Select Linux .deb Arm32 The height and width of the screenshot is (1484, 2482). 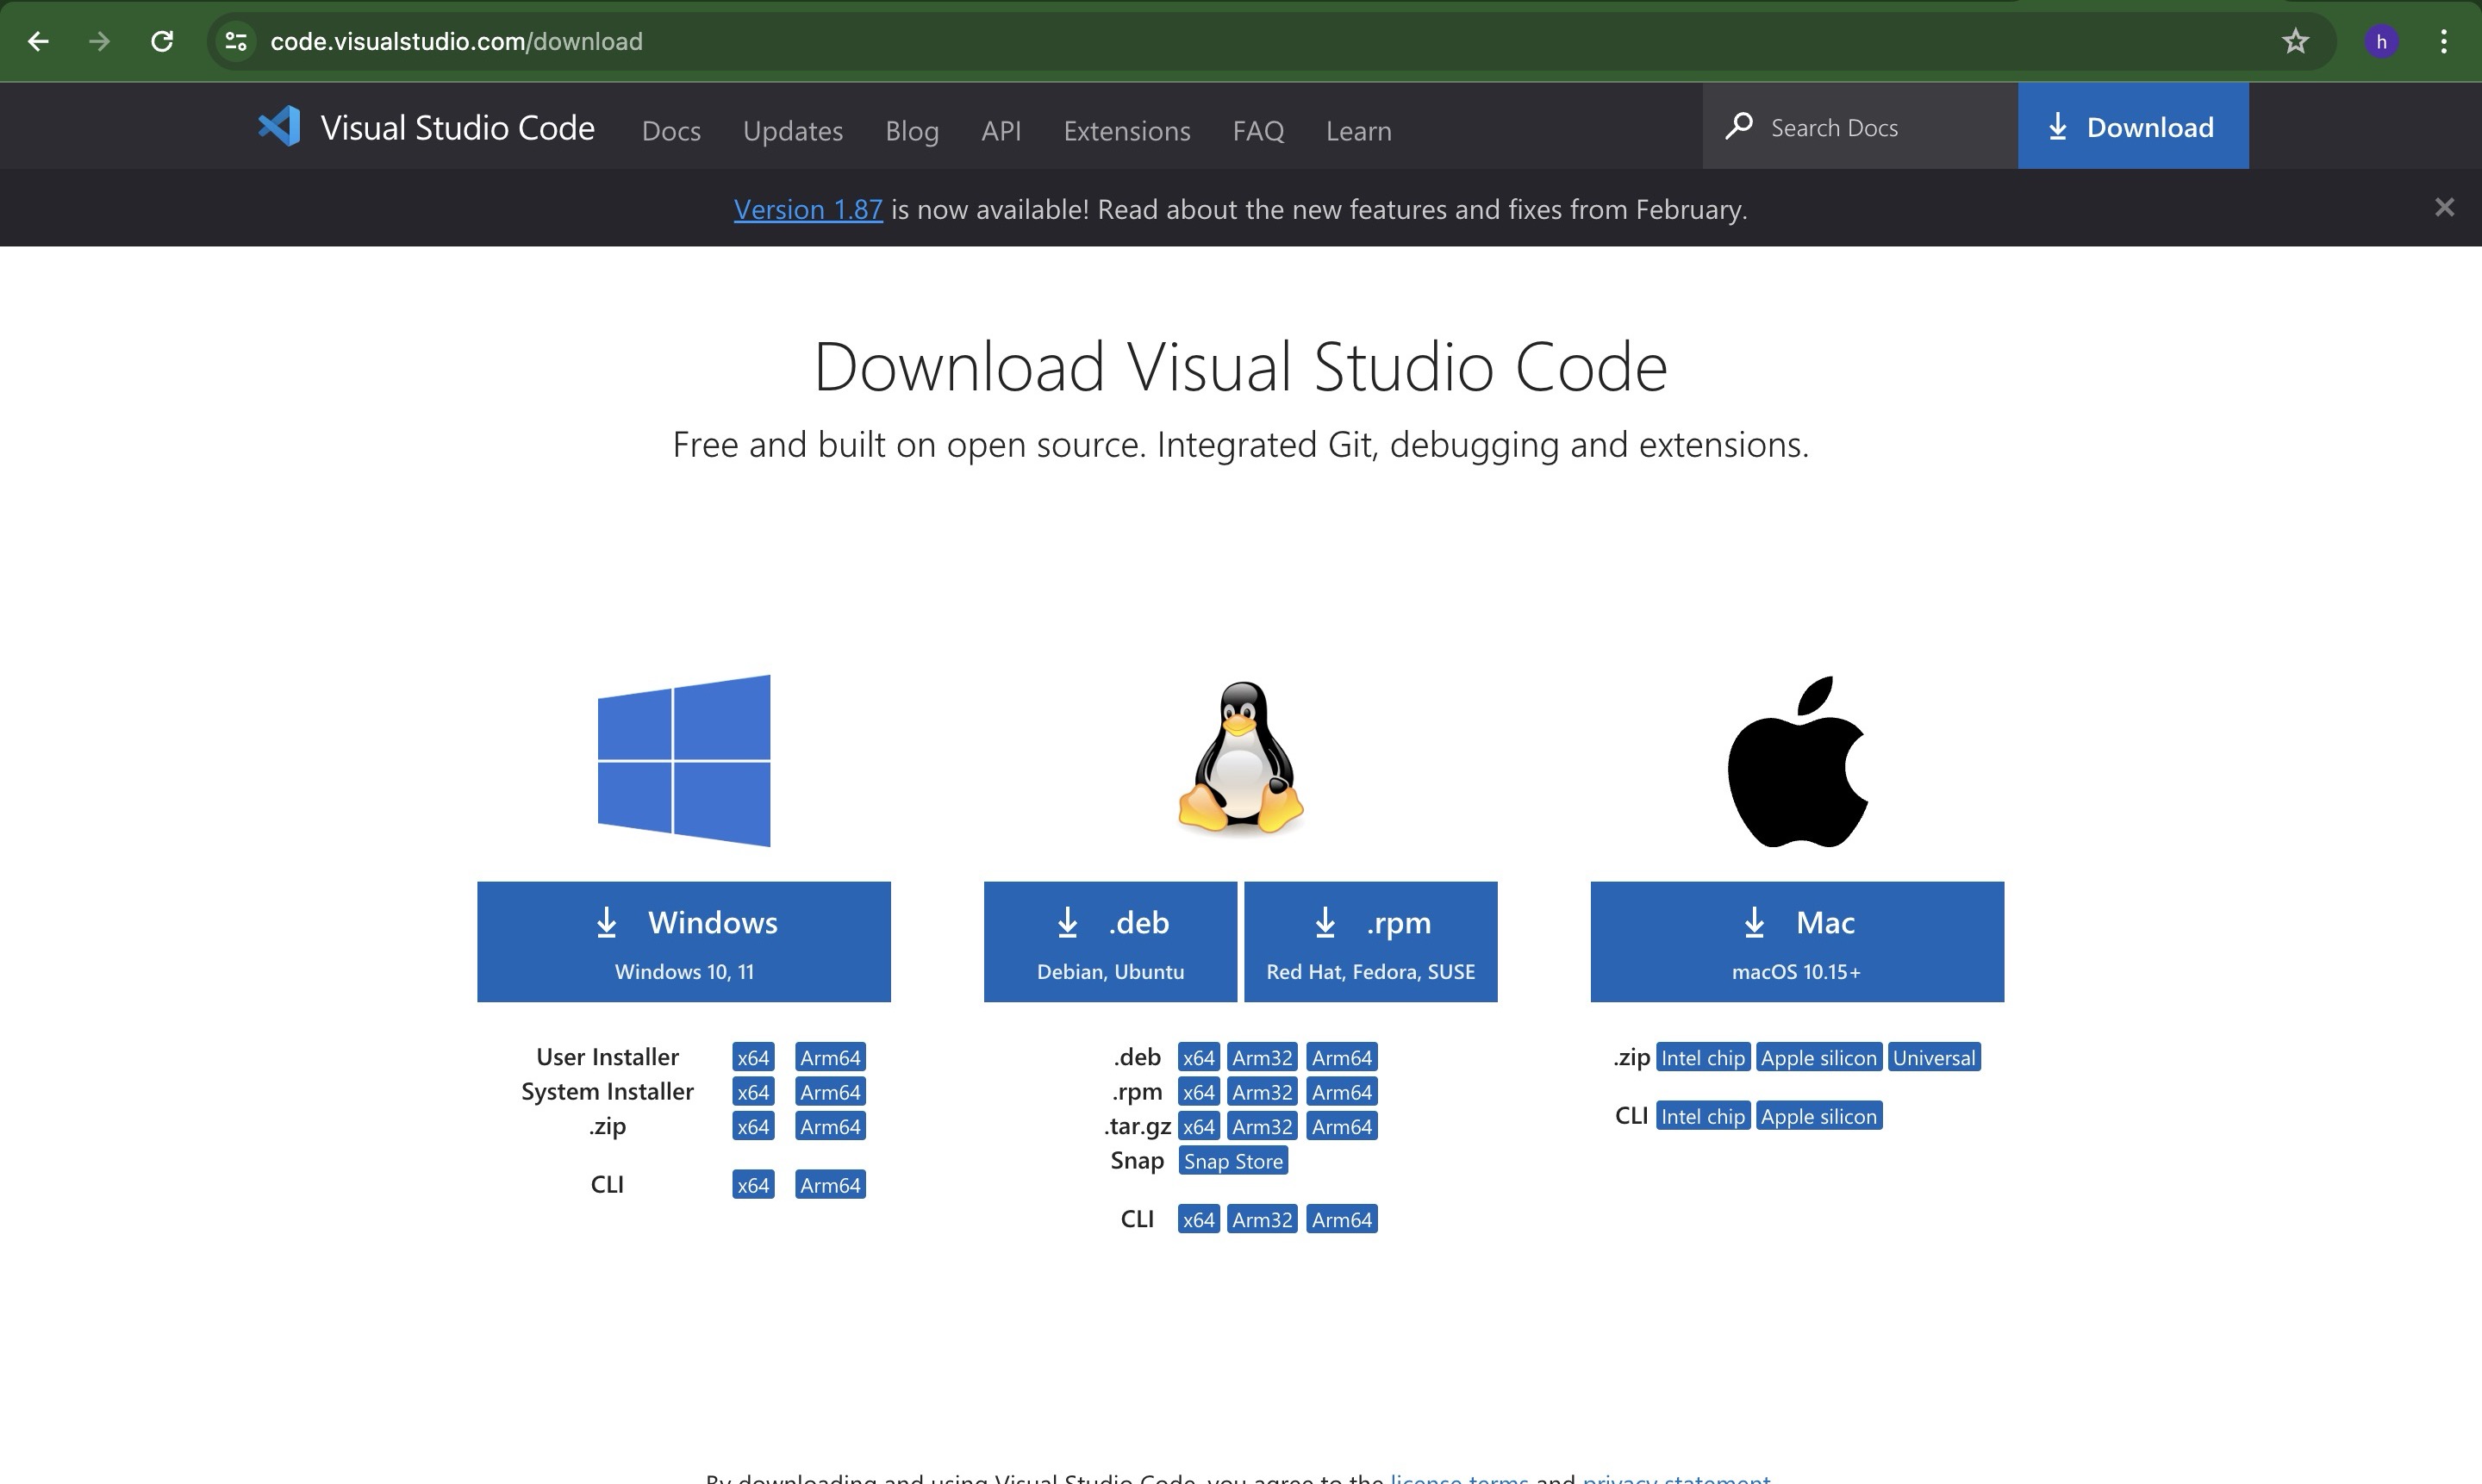(x=1262, y=1057)
